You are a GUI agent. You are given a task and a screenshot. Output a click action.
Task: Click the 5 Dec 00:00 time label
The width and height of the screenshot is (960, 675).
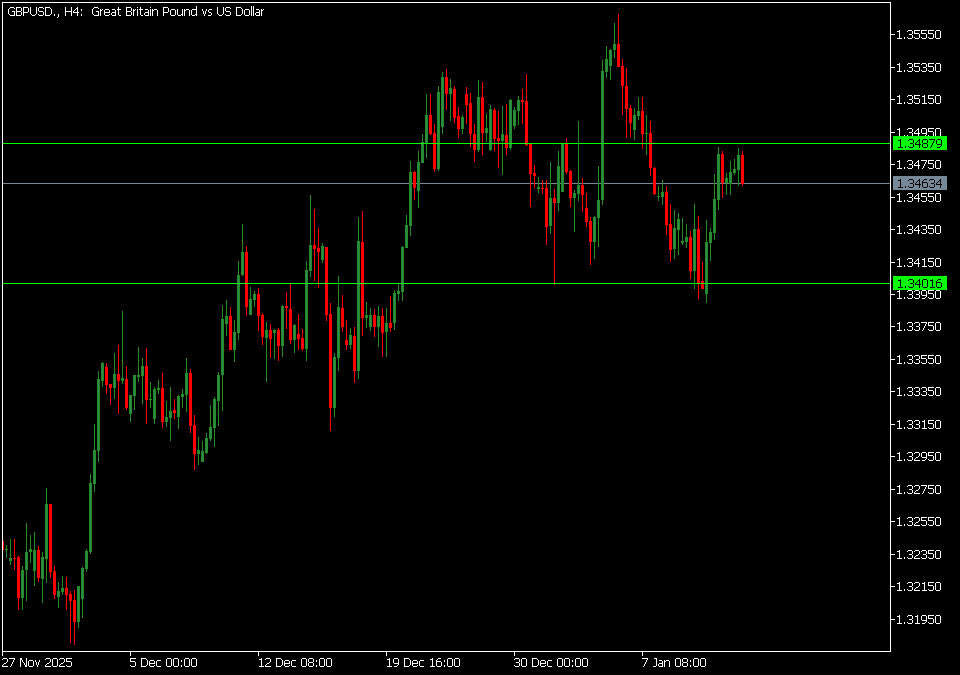[163, 662]
